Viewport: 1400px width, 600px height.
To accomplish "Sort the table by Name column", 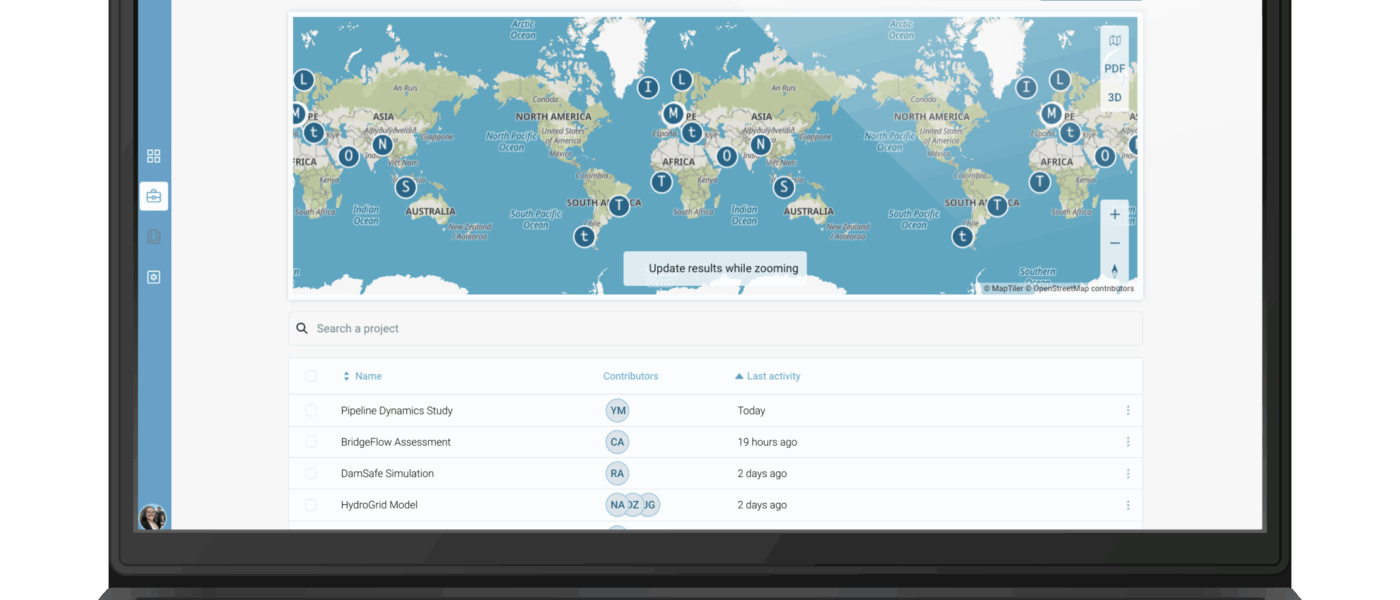I will (367, 376).
